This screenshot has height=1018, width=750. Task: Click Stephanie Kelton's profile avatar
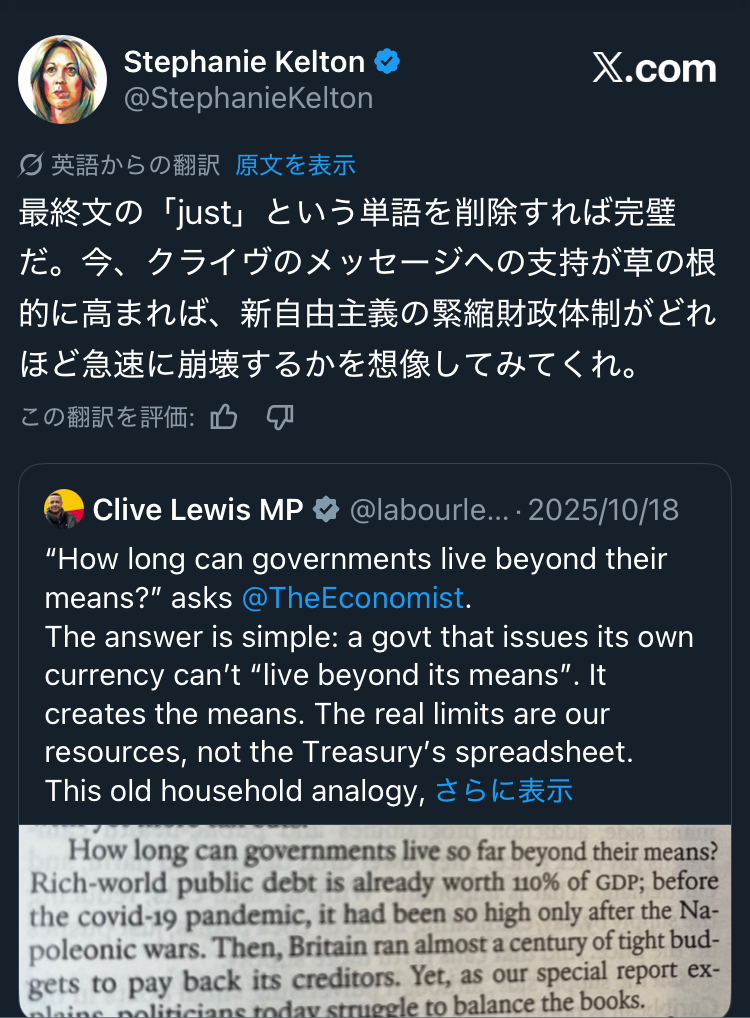pyautogui.click(x=63, y=79)
